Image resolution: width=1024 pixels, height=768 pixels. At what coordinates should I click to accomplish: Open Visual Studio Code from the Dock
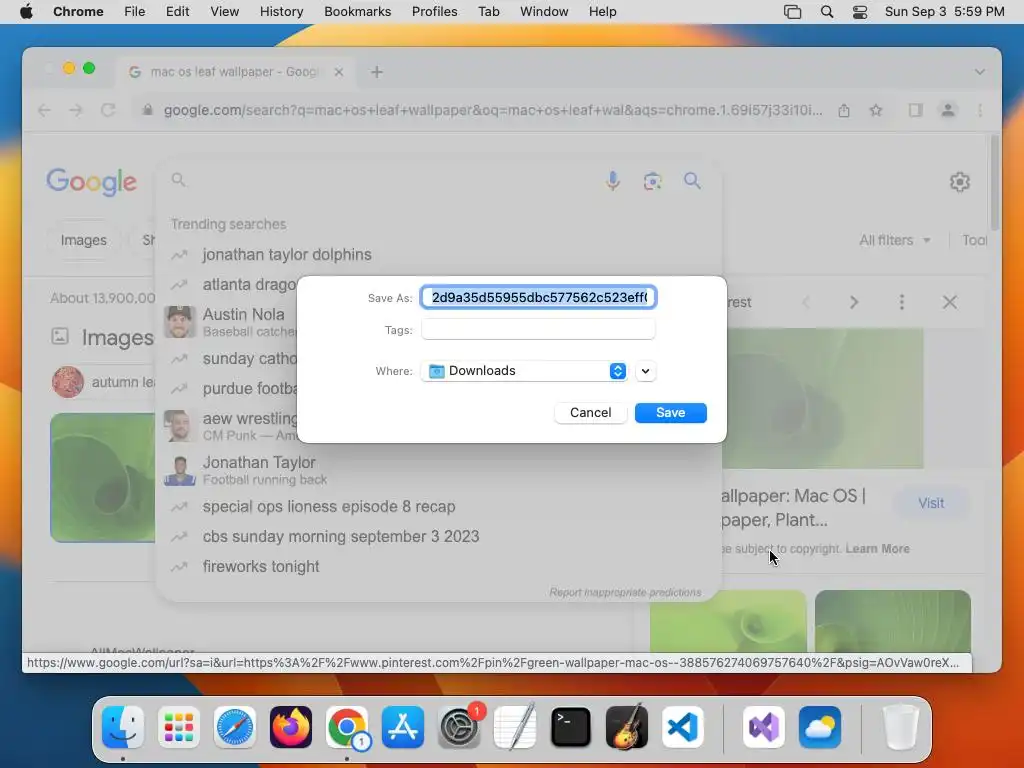click(682, 727)
